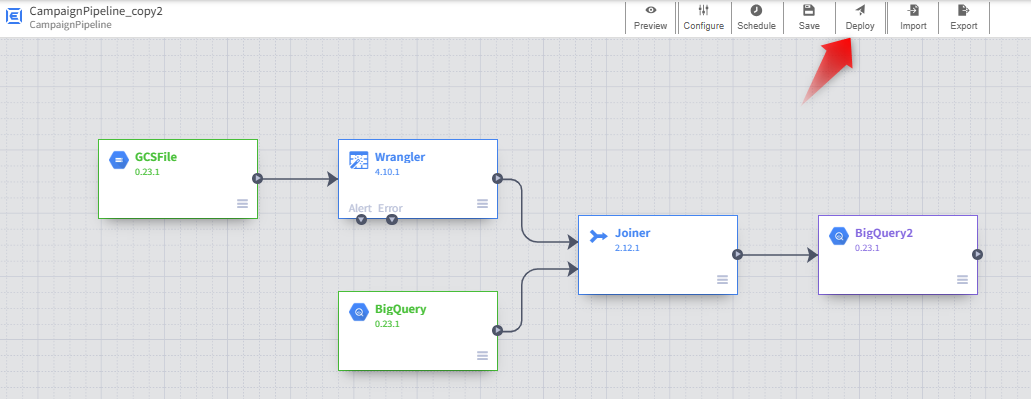Click the Error label on Wrangler node
Image resolution: width=1031 pixels, height=399 pixels.
[x=391, y=208]
